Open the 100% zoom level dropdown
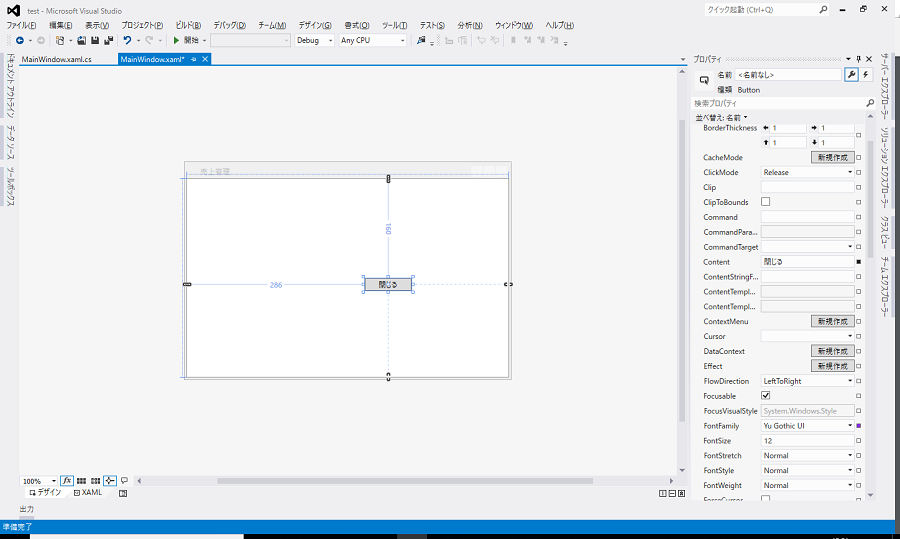The height and width of the screenshot is (539, 900). click(x=39, y=481)
